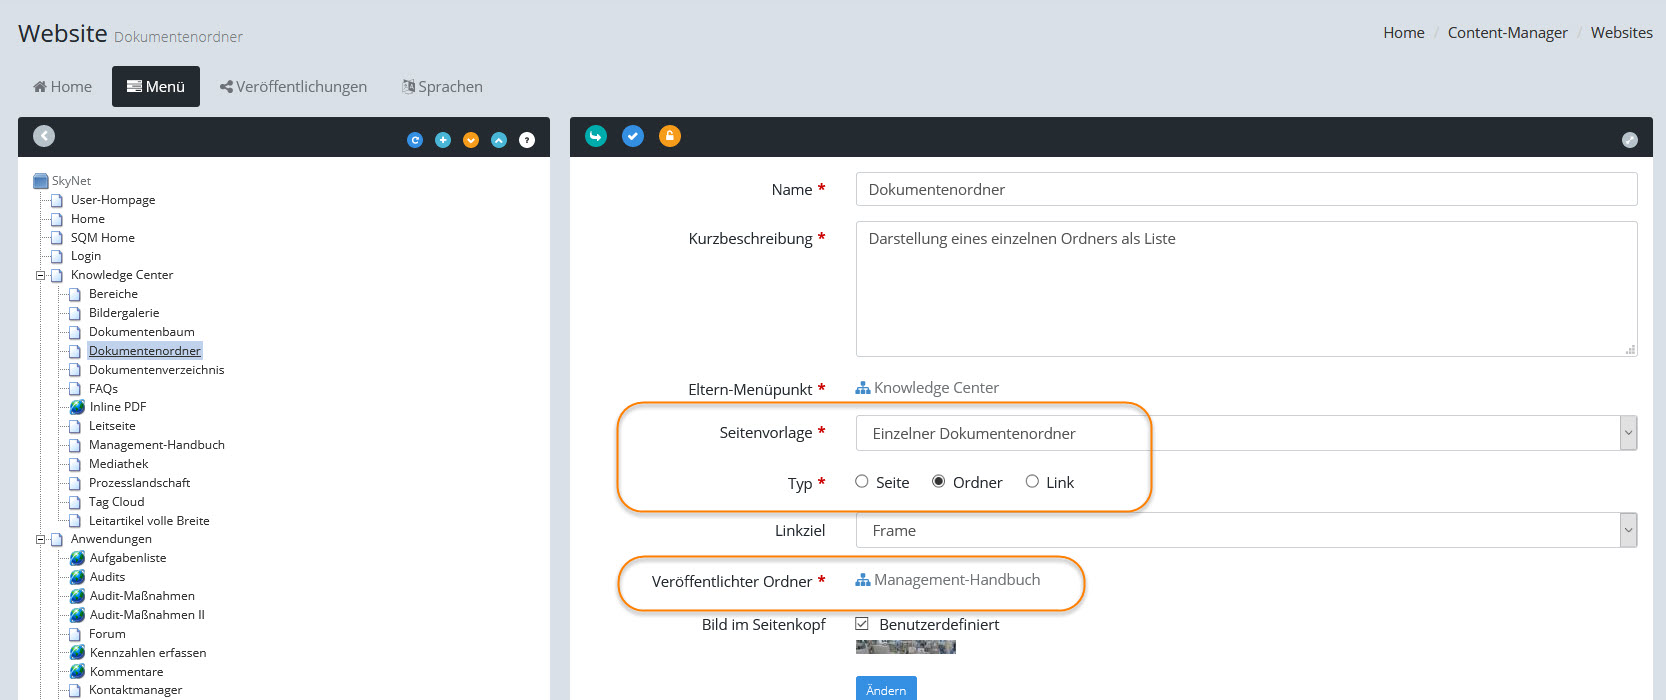The width and height of the screenshot is (1666, 700).
Task: Click the gray back arrow in tree panel
Action: pyautogui.click(x=44, y=136)
